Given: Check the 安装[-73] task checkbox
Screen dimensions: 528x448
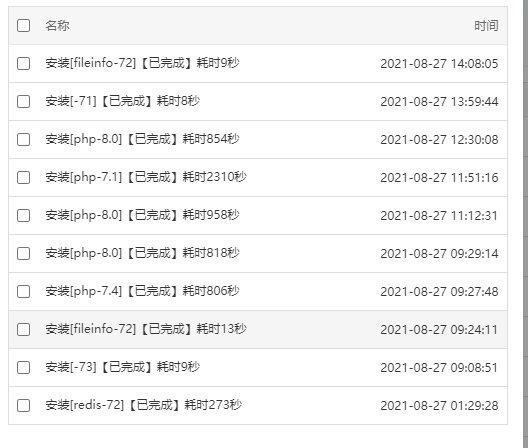Looking at the screenshot, I should (x=23, y=368).
